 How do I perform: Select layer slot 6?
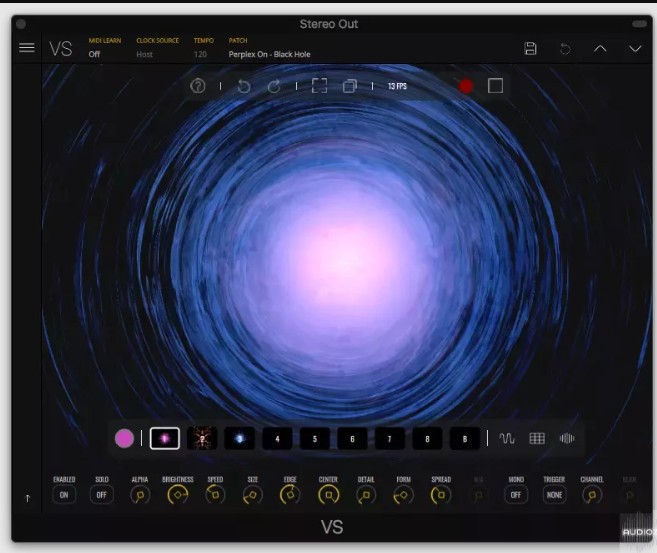[x=352, y=439]
